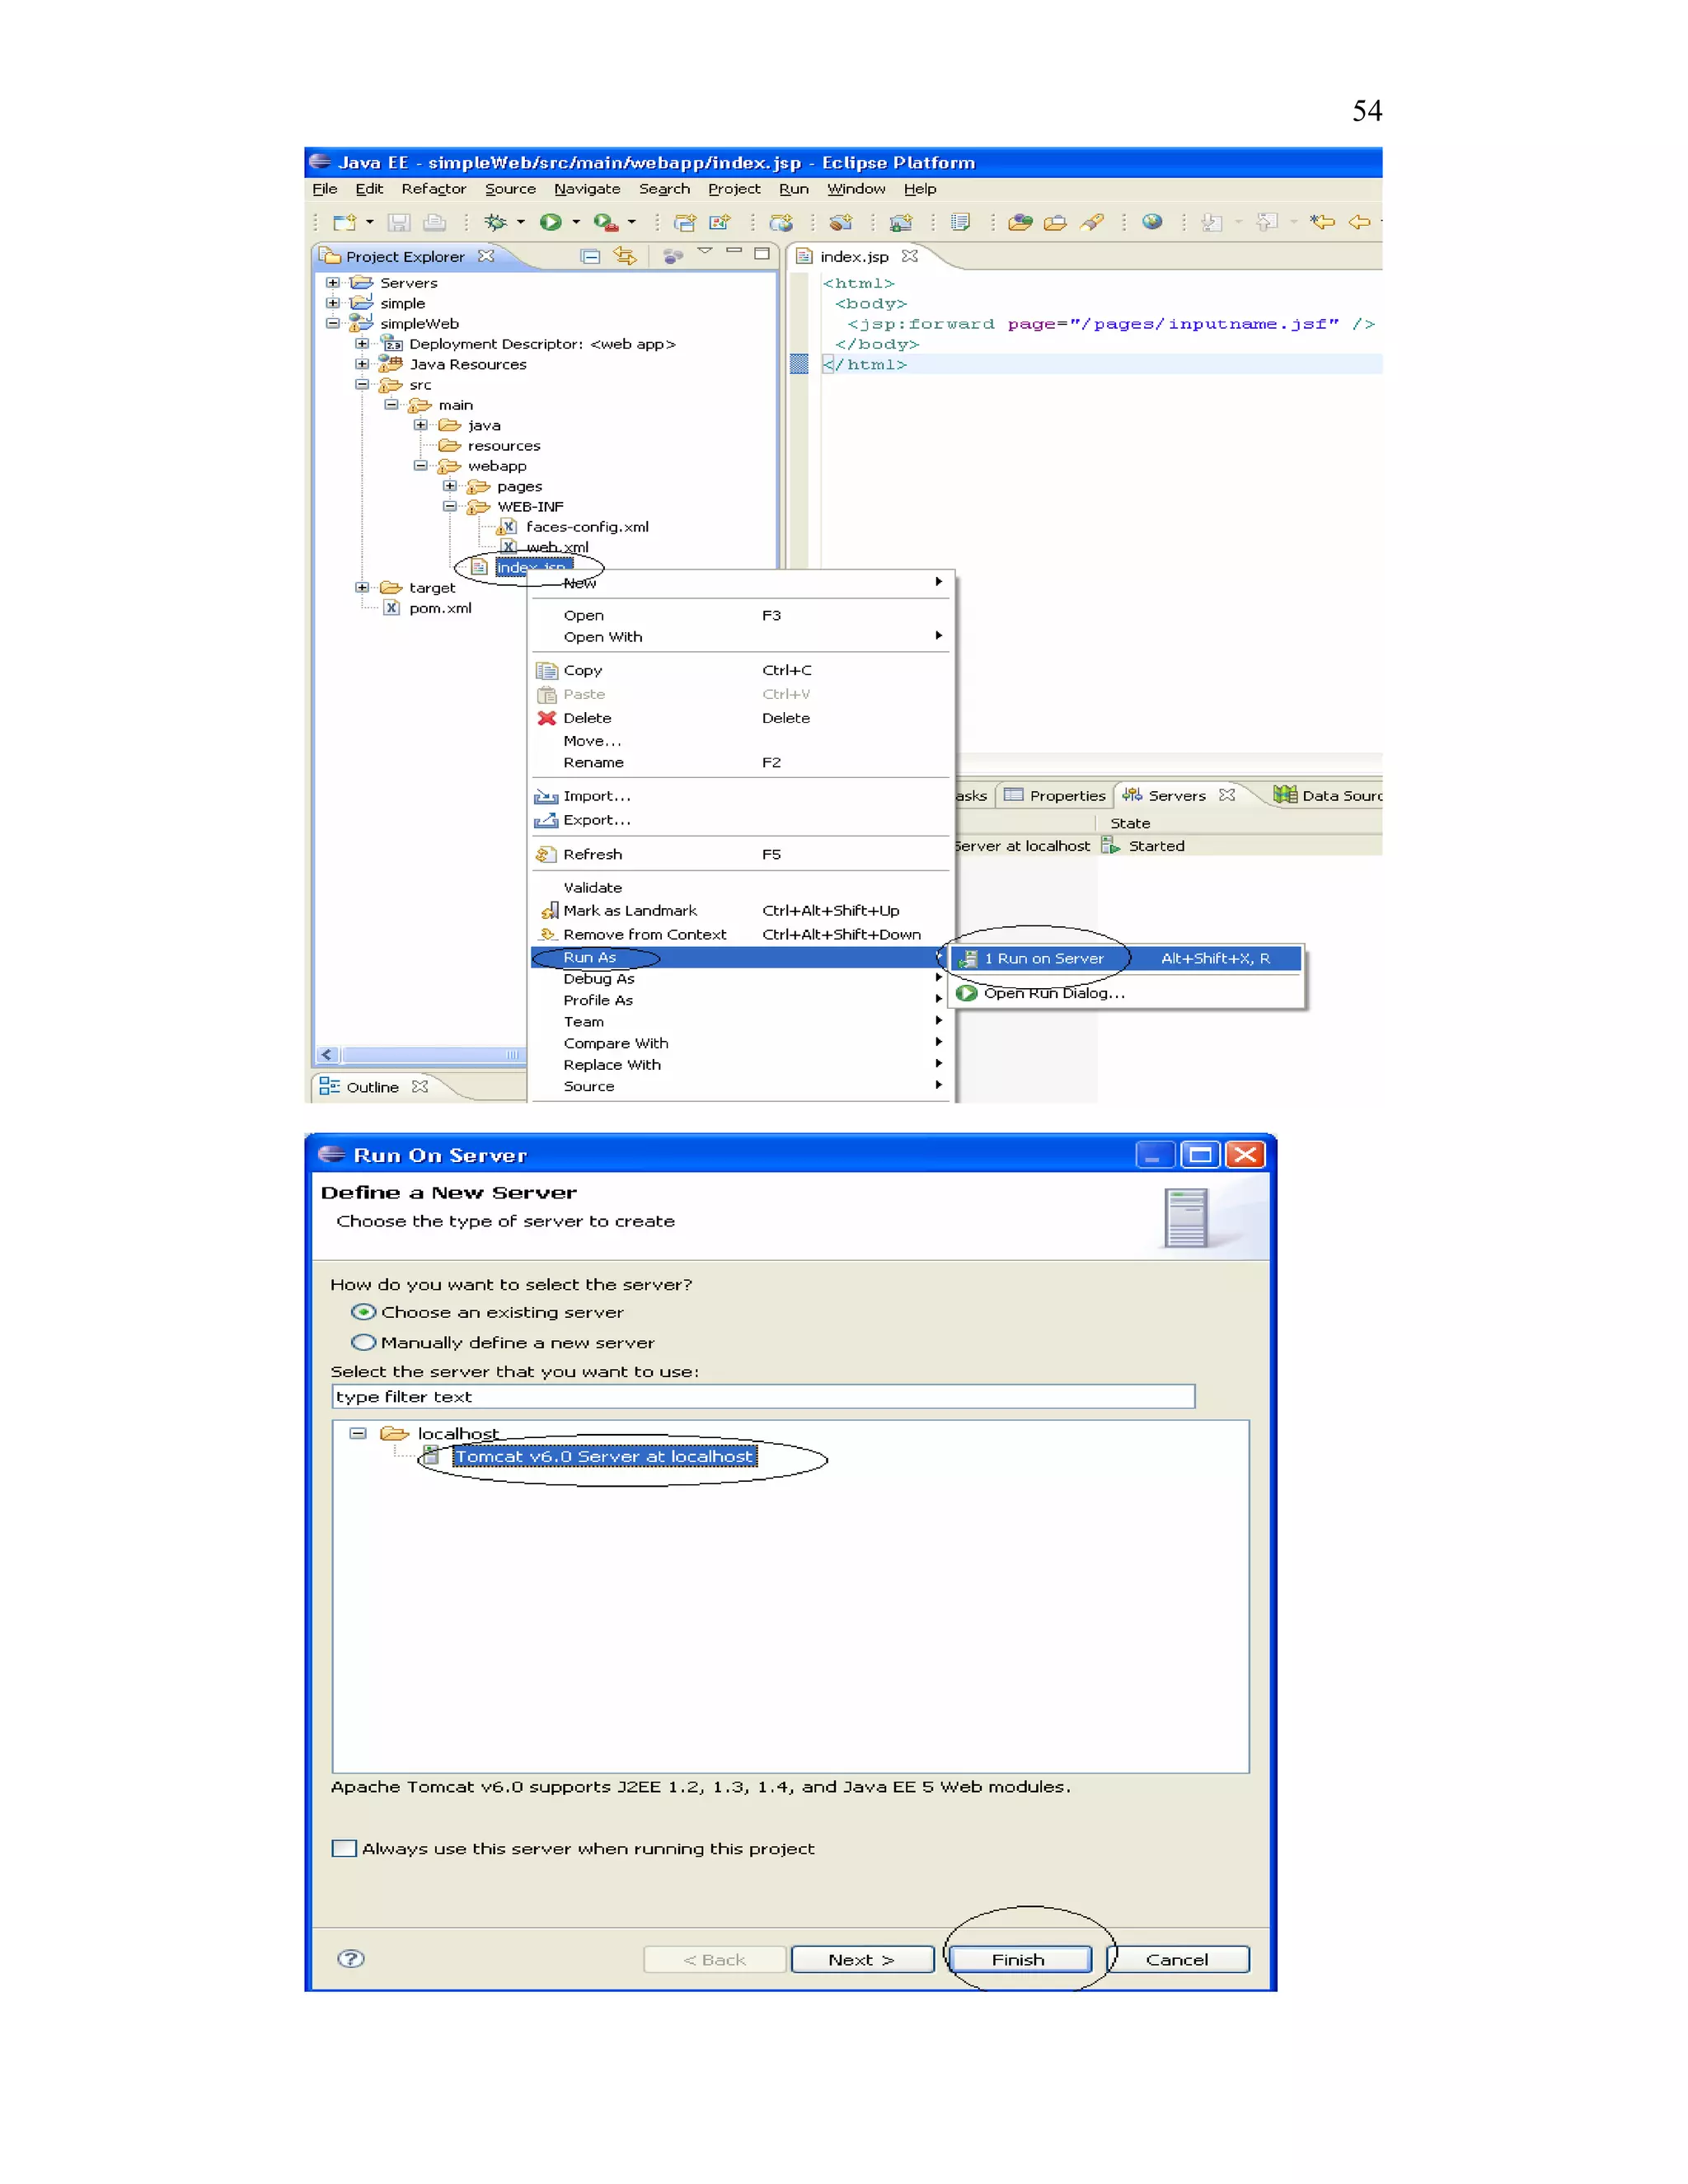Collapse the localhost server group

coord(358,1433)
